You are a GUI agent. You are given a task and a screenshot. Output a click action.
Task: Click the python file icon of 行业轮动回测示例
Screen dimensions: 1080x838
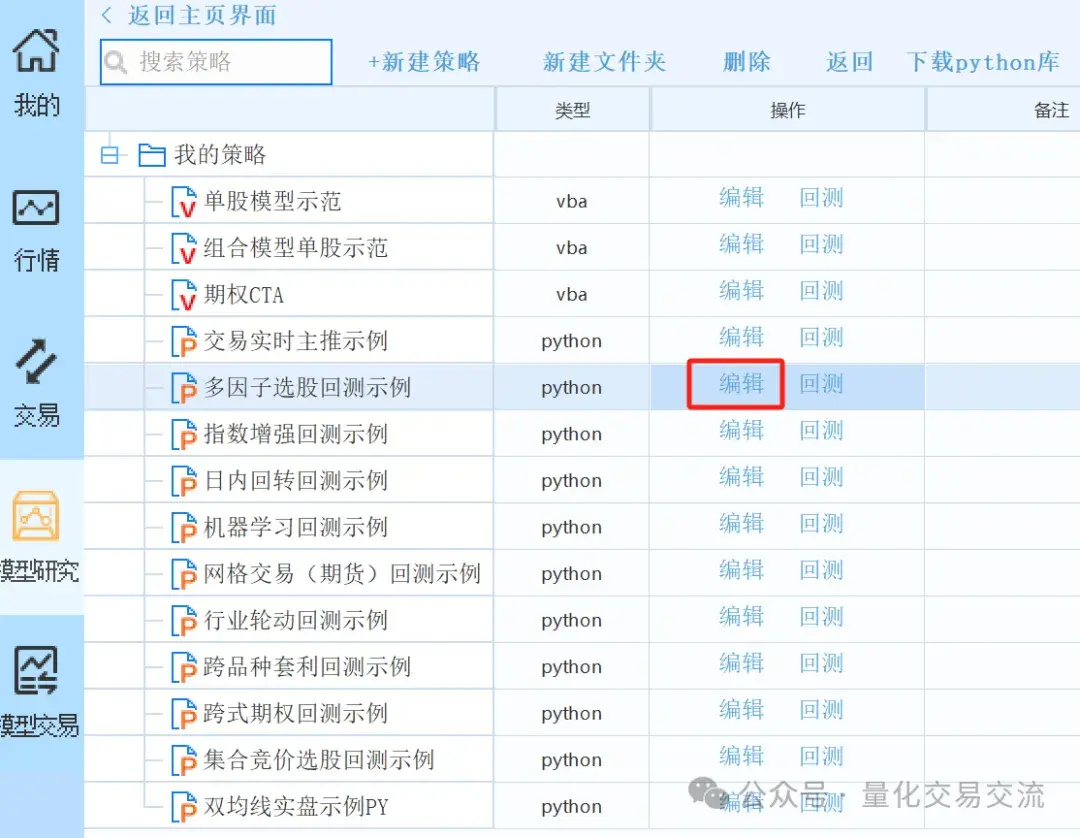pyautogui.click(x=184, y=620)
